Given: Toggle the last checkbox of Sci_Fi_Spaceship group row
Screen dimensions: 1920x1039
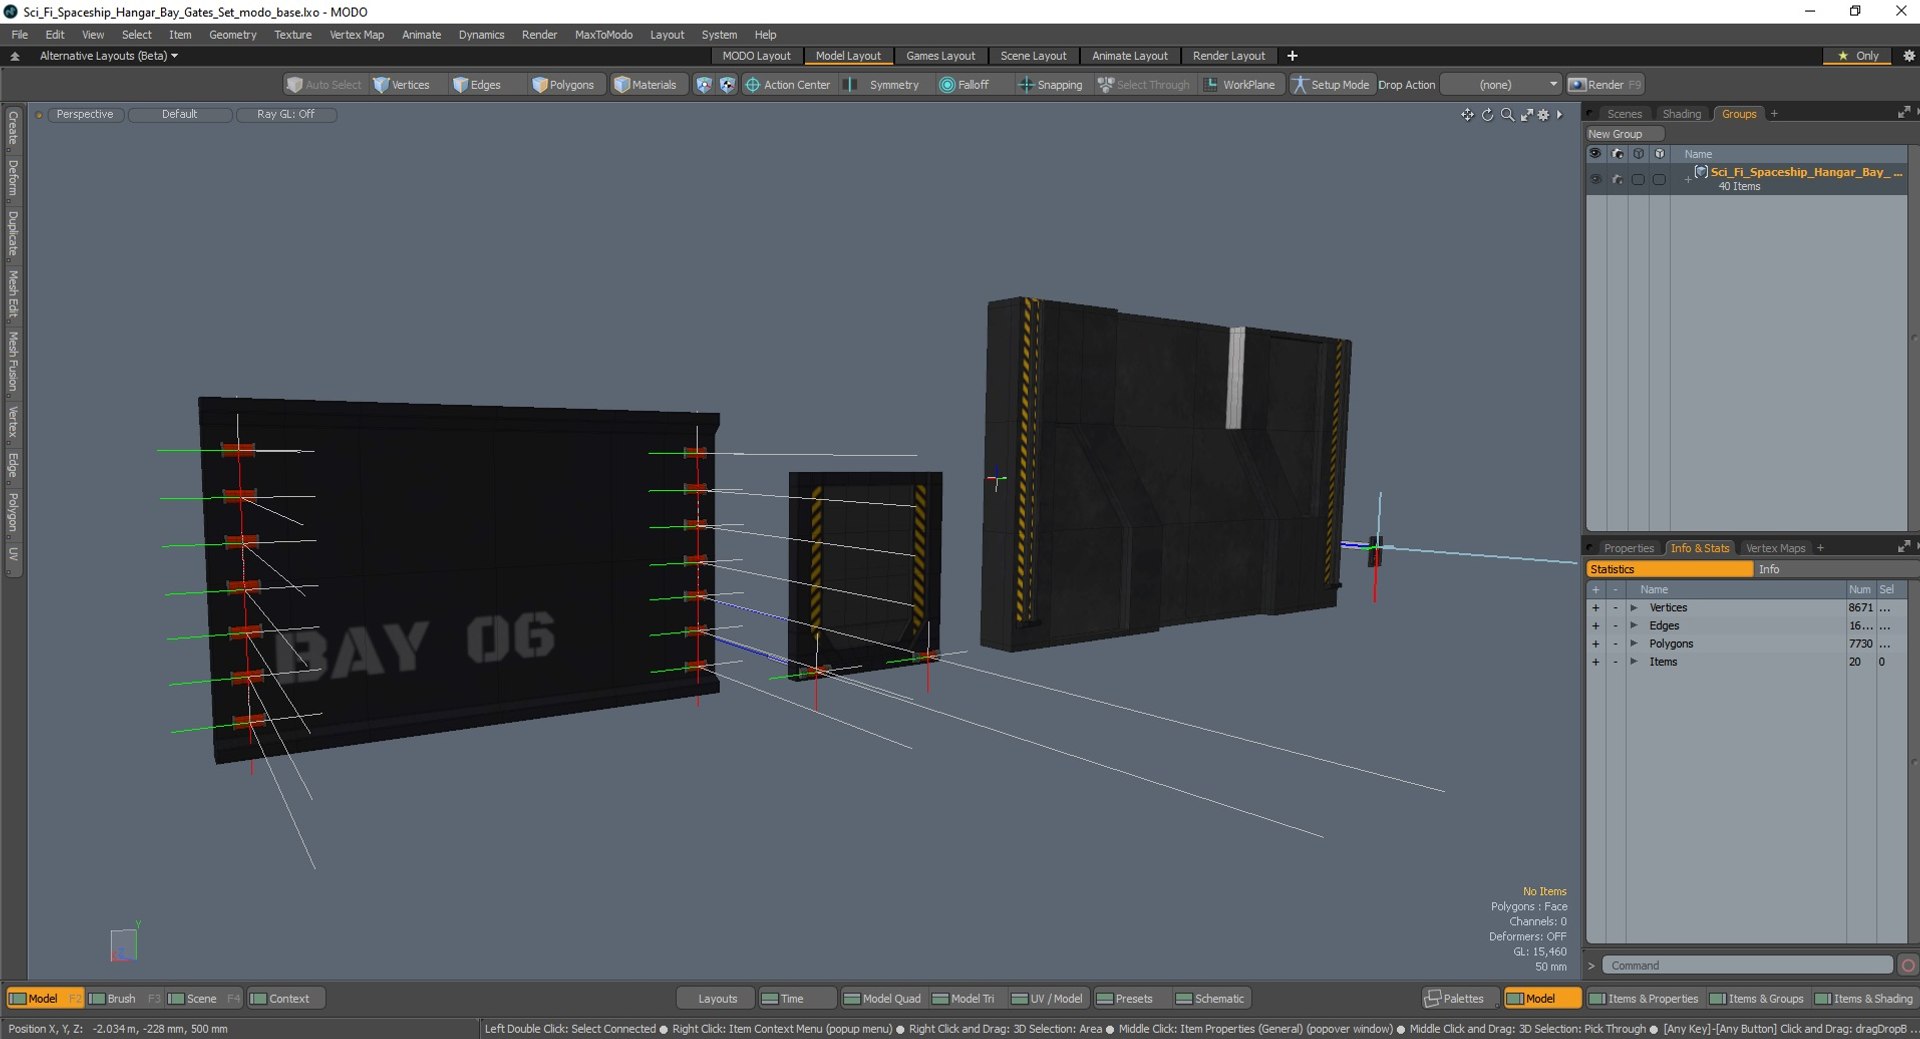Looking at the screenshot, I should pos(1659,179).
